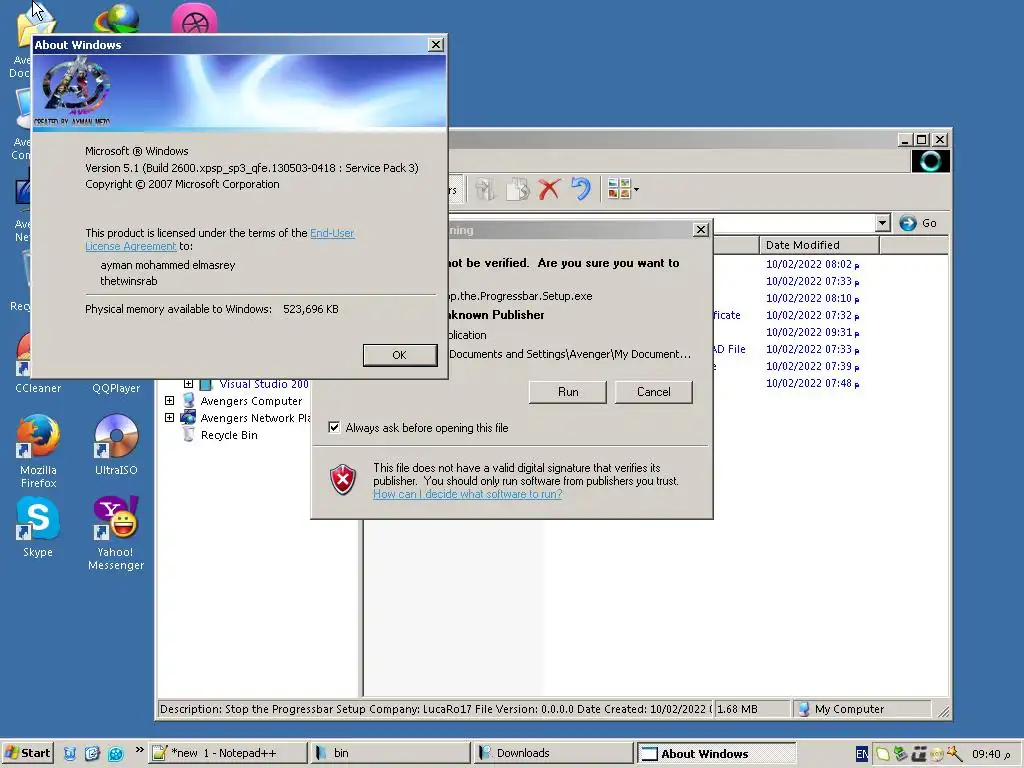The width and height of the screenshot is (1024, 768).
Task: Open the Views dropdown arrow
Action: coord(636,190)
